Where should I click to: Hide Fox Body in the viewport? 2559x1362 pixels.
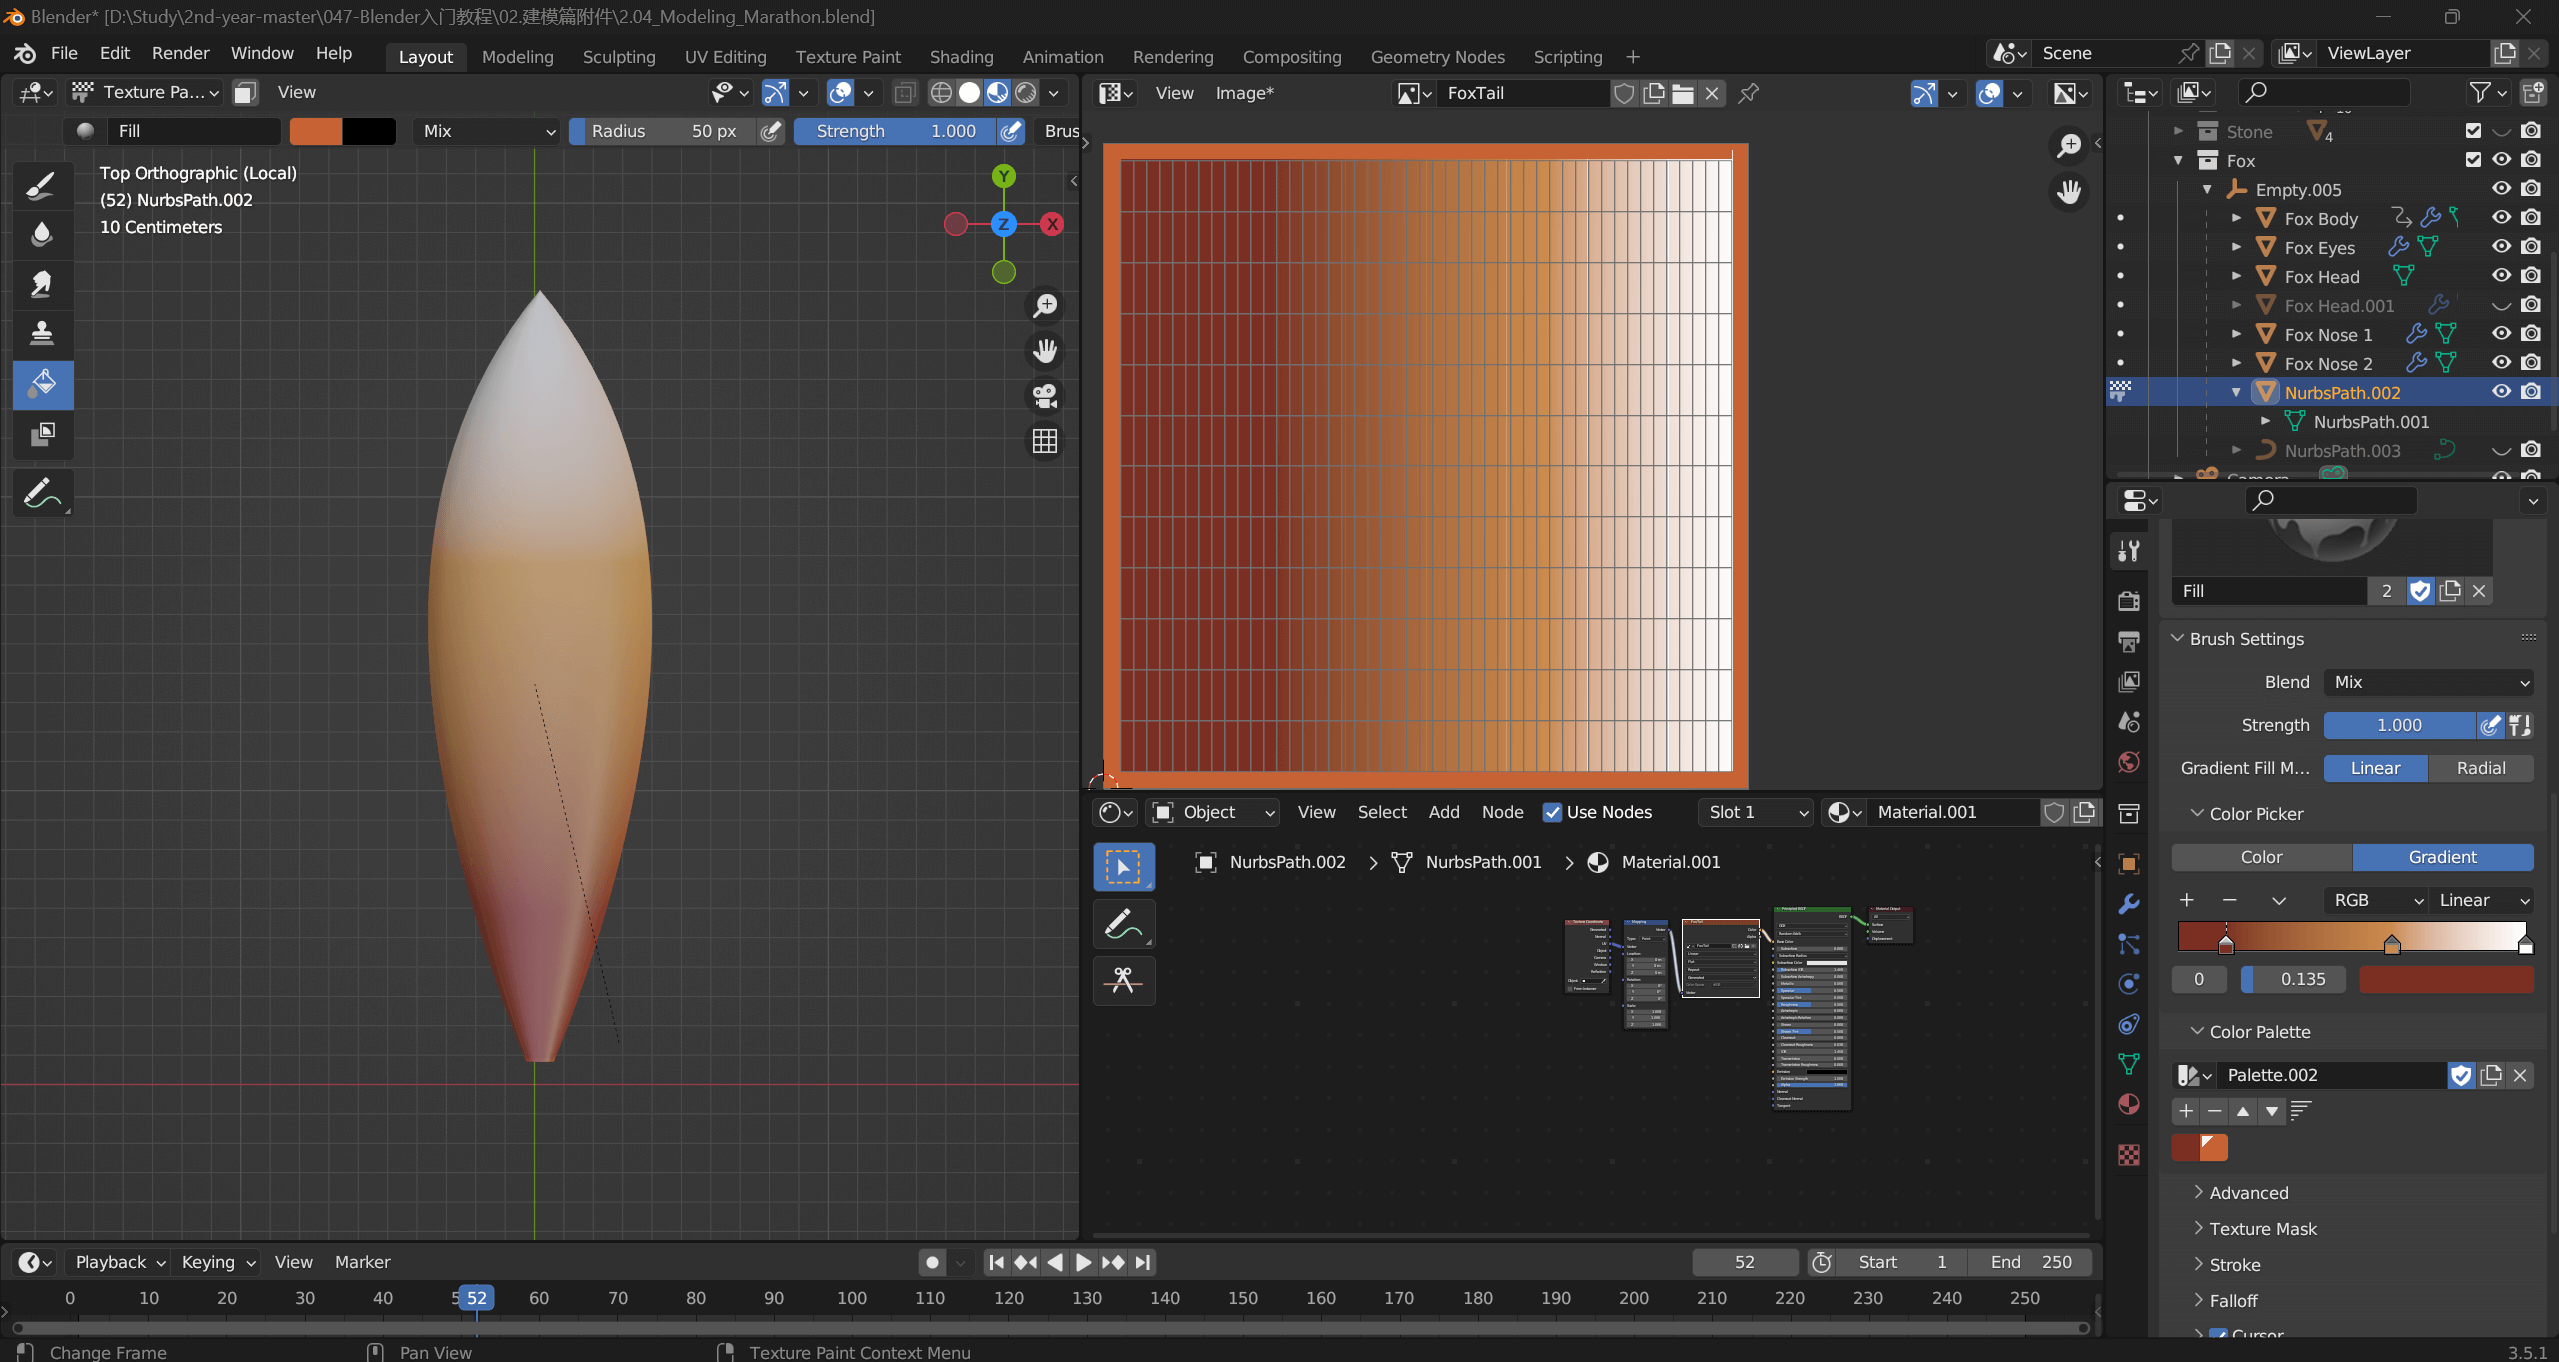coord(2501,217)
